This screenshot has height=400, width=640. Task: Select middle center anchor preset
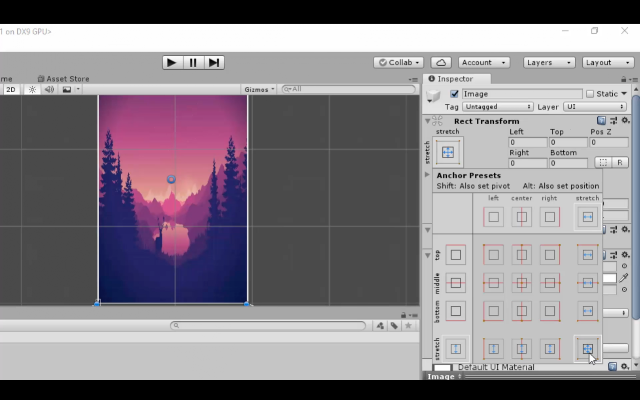[522, 283]
